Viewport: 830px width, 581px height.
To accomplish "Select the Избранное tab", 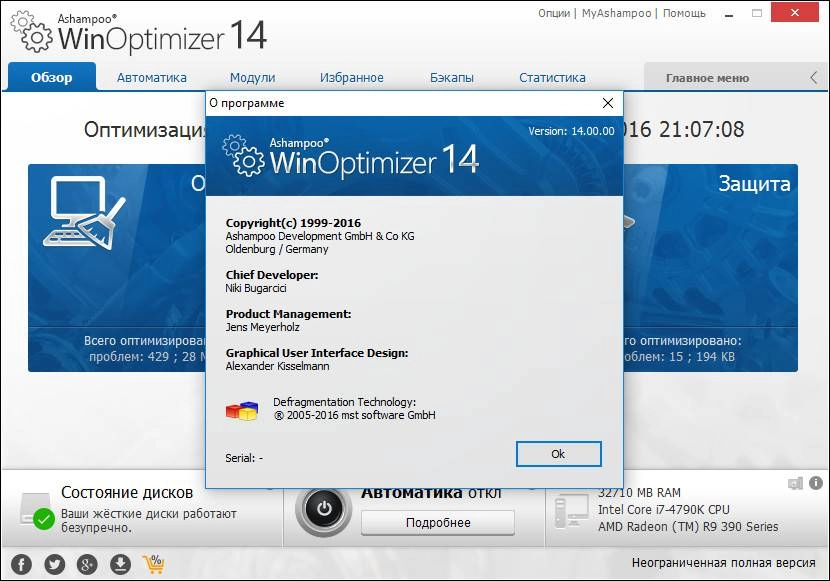I will point(351,78).
